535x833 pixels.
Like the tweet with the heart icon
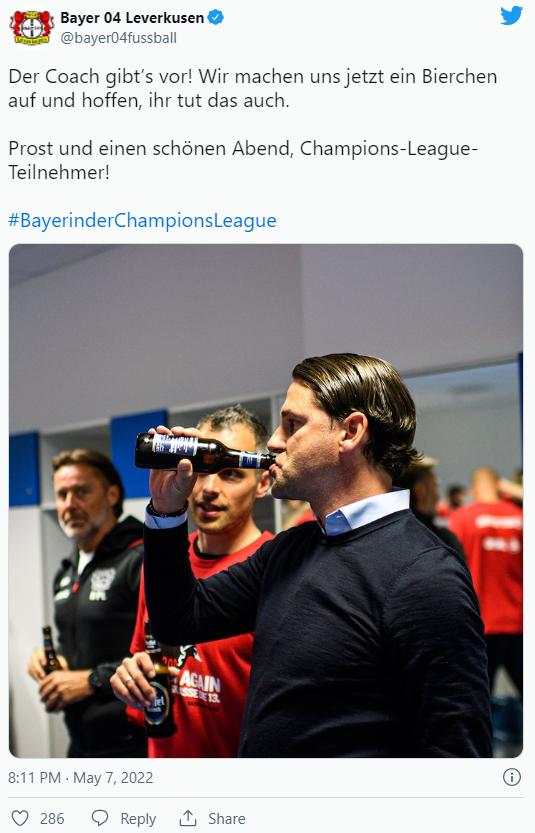click(20, 818)
